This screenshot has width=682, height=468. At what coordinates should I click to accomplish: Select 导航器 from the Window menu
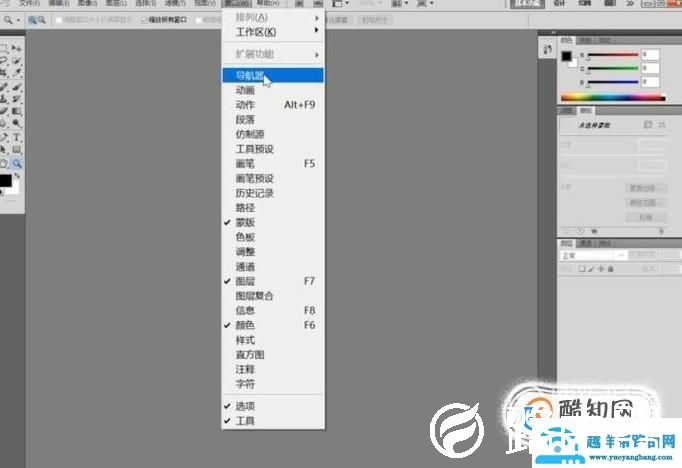point(273,75)
